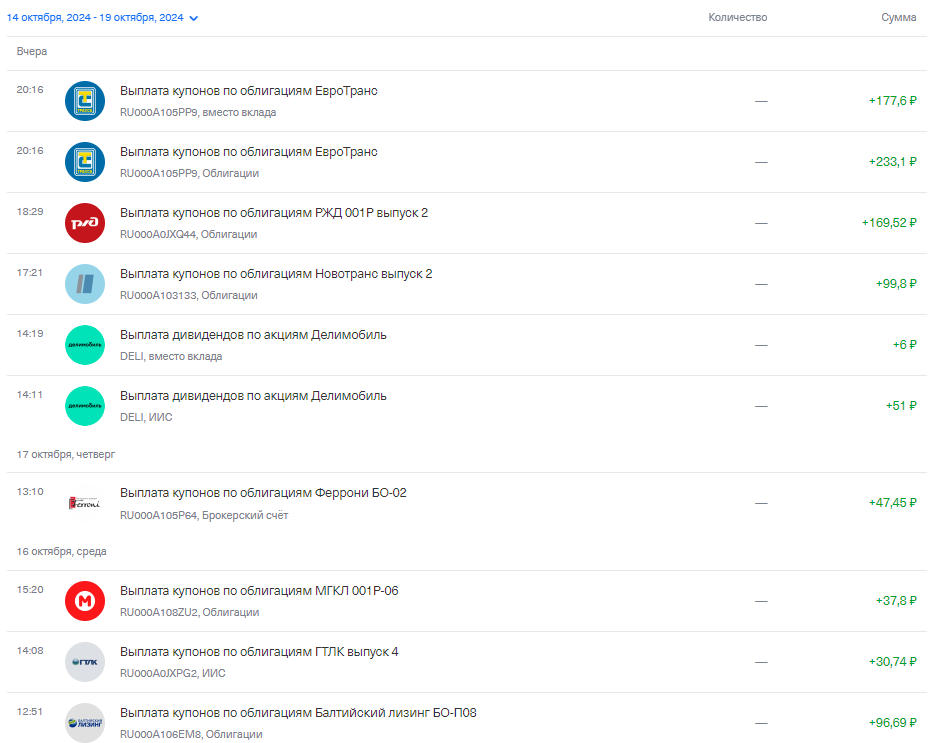Click the text DELI, вместо вклада
Viewport: 934px width, 743px height.
(171, 356)
